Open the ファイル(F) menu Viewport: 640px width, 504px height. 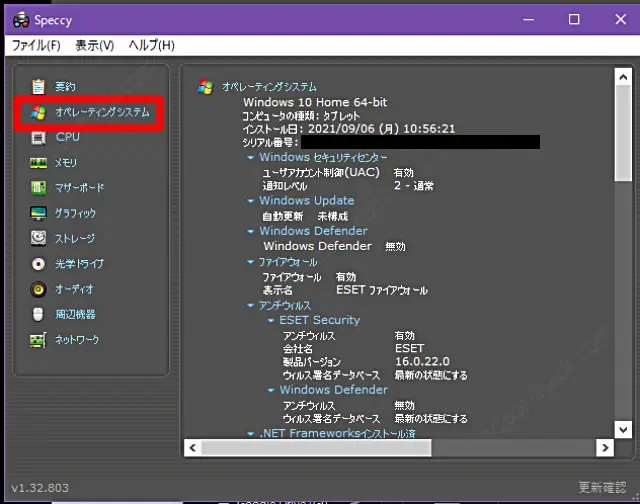(36, 45)
